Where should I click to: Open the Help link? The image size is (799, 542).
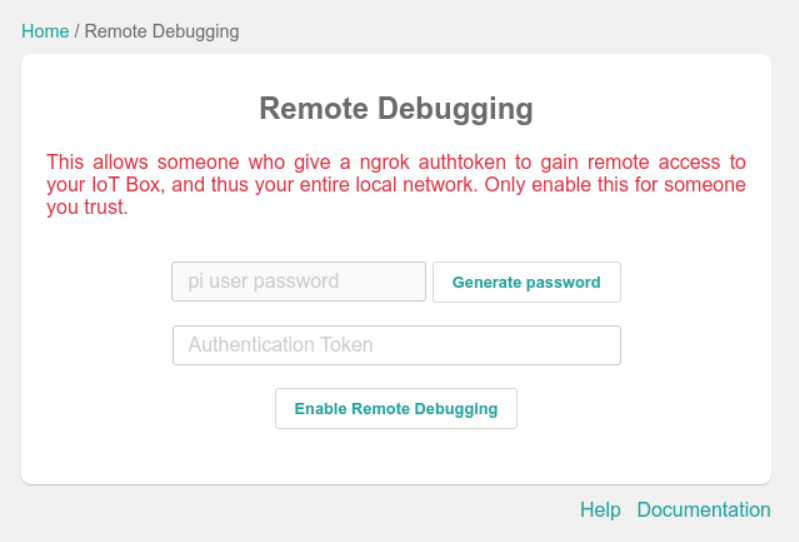[600, 510]
